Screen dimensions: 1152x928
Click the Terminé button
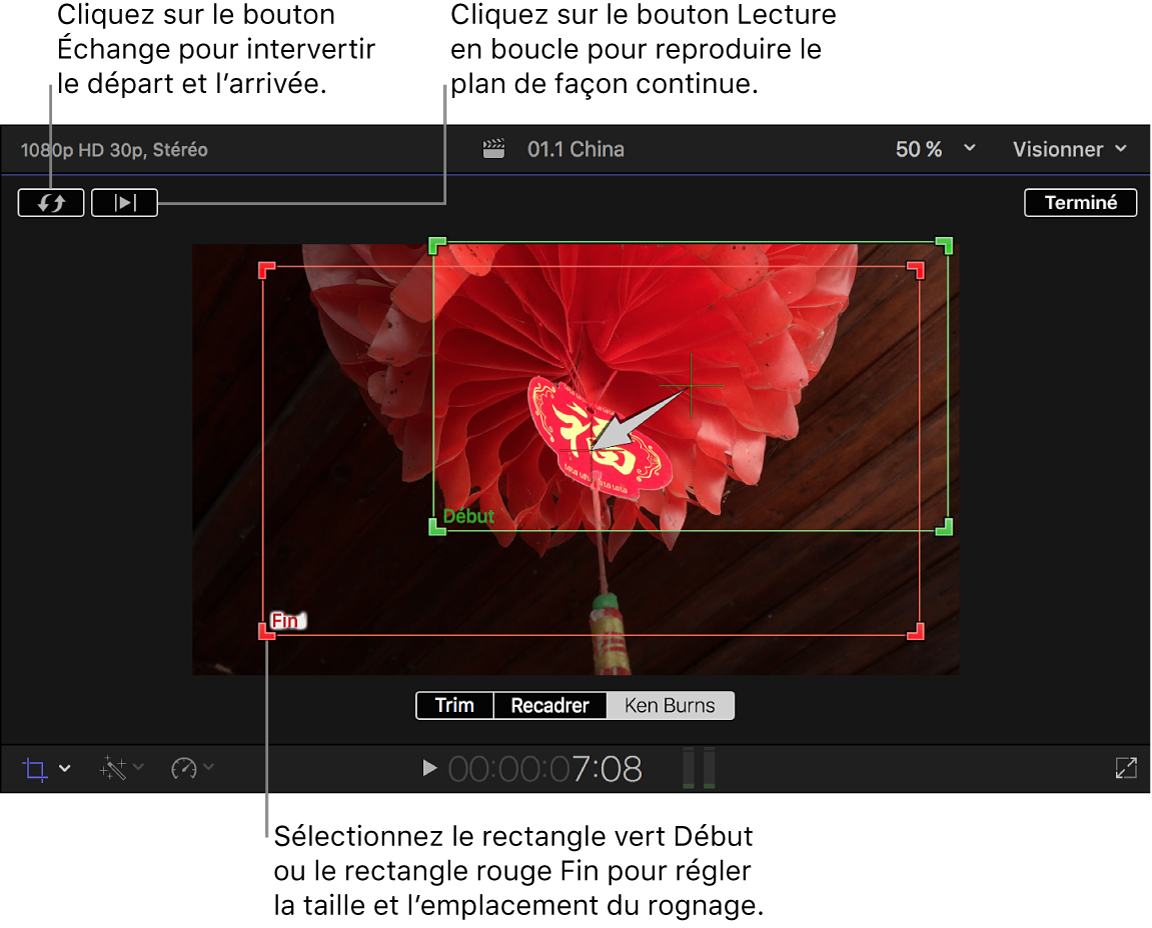click(1080, 202)
